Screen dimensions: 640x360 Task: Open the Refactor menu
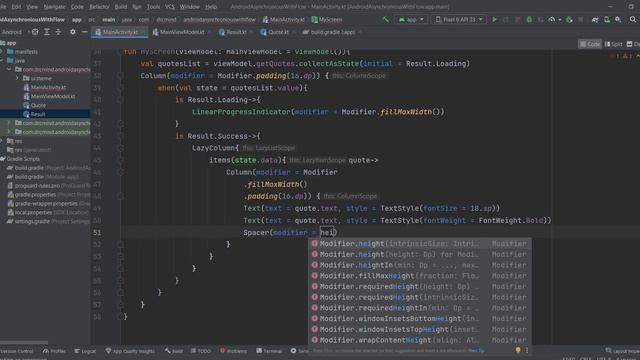coord(99,7)
